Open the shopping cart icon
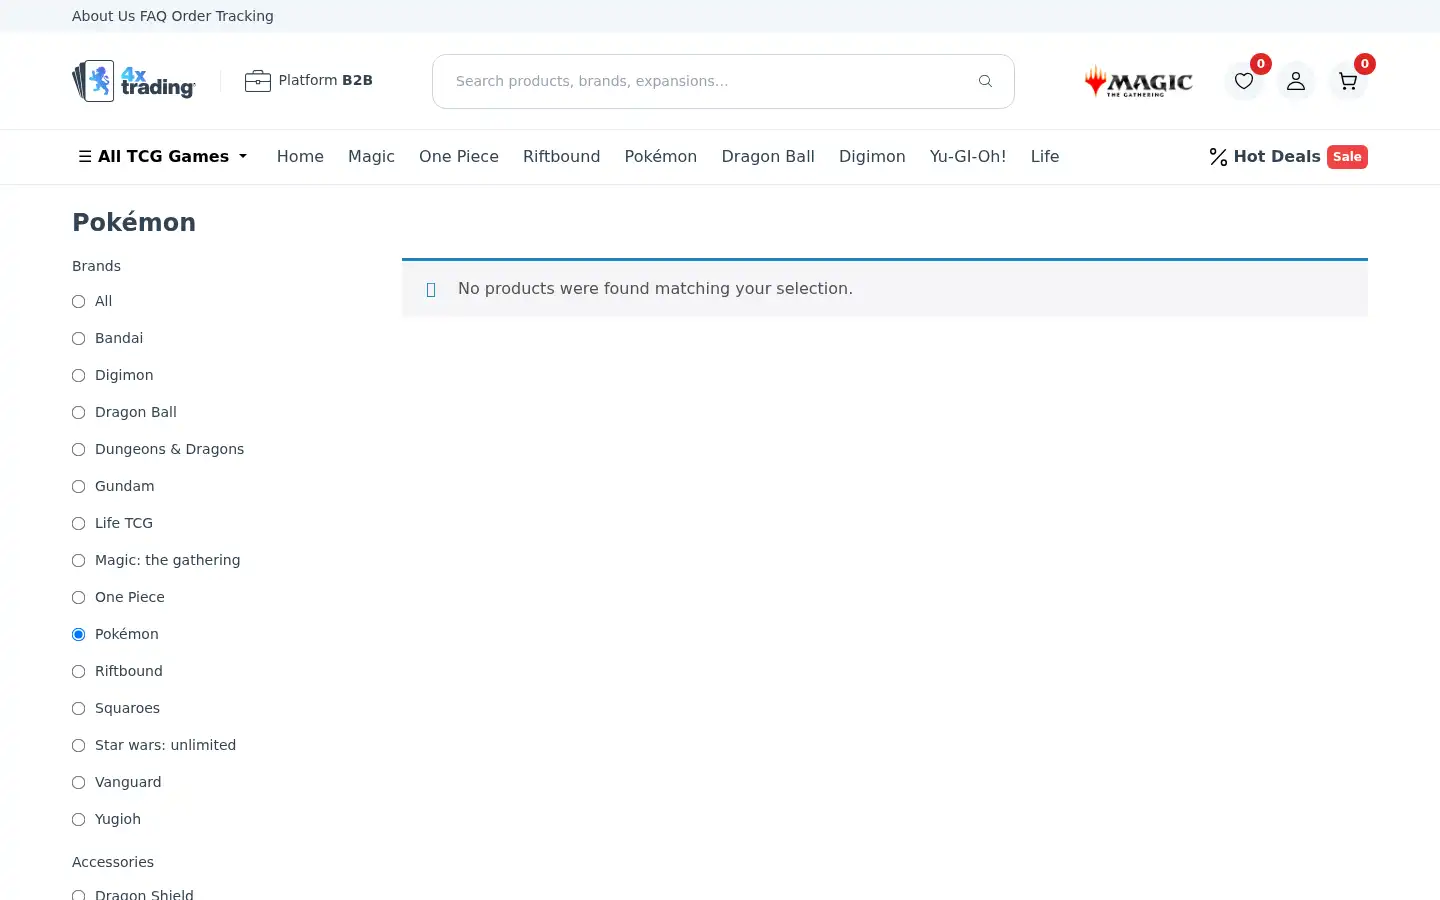Viewport: 1440px width, 900px height. pos(1348,81)
